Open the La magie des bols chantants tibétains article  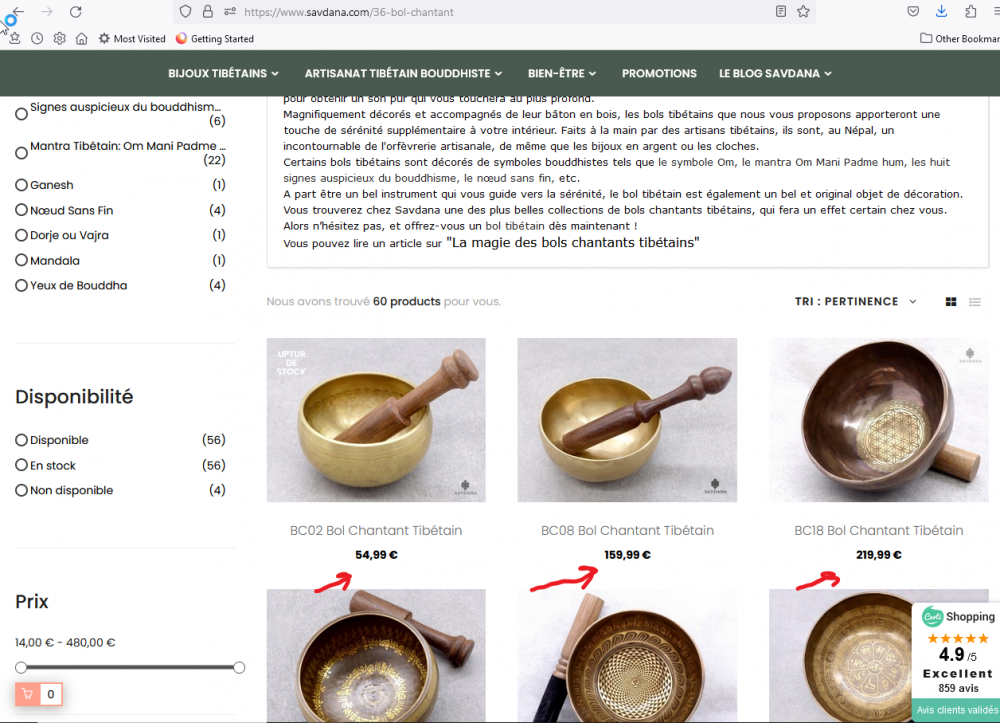click(x=573, y=242)
